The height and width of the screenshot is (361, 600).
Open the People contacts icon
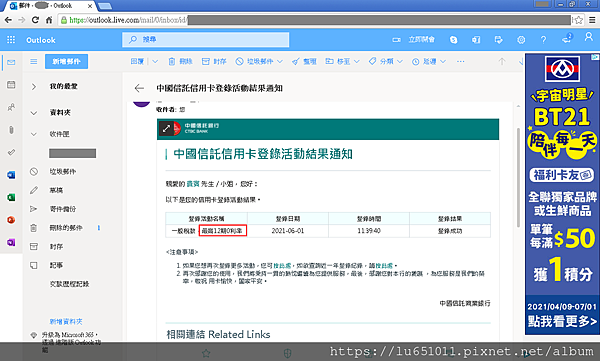(x=11, y=107)
